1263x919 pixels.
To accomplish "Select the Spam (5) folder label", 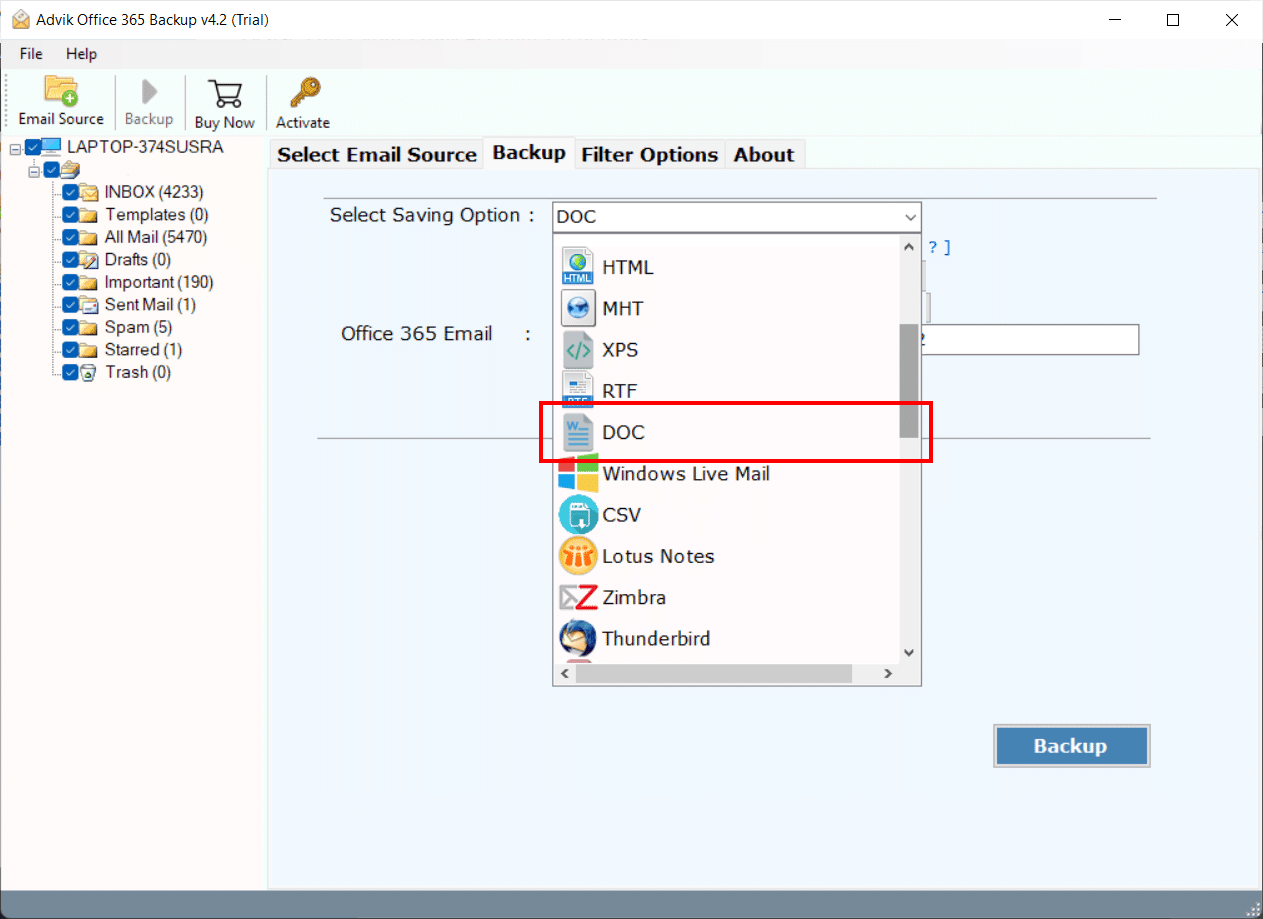I will 138,327.
